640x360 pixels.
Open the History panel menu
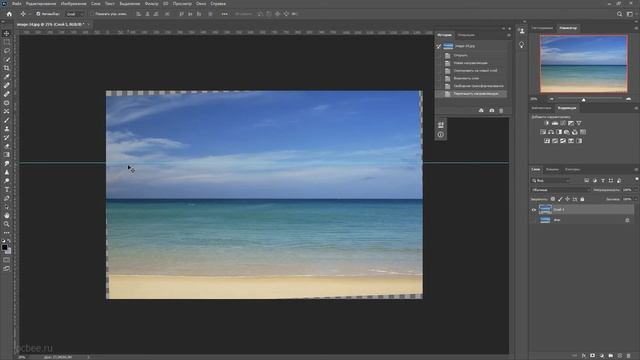click(509, 35)
